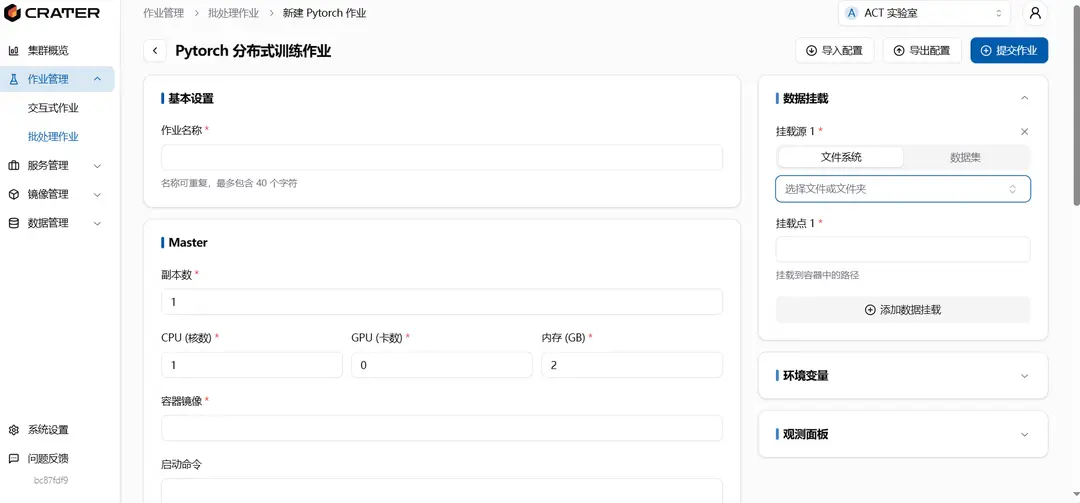Click the 添加数据挂载 button
Screen dimensions: 1080x503
[x=902, y=310]
